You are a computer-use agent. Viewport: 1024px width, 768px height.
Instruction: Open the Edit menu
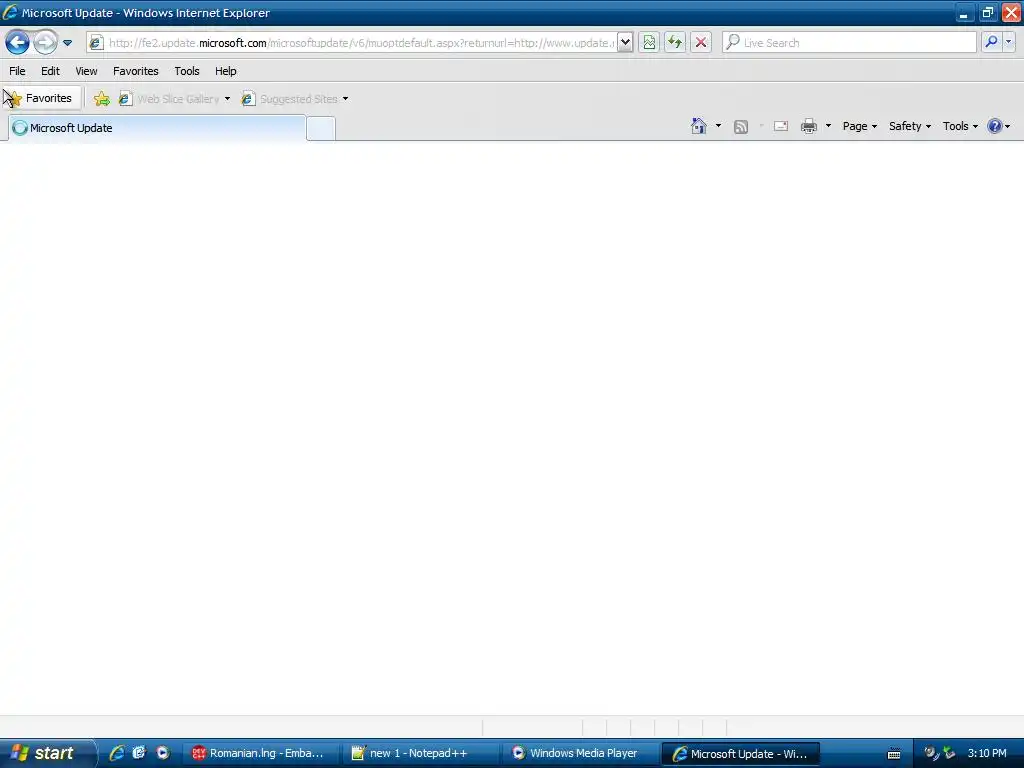pyautogui.click(x=50, y=71)
